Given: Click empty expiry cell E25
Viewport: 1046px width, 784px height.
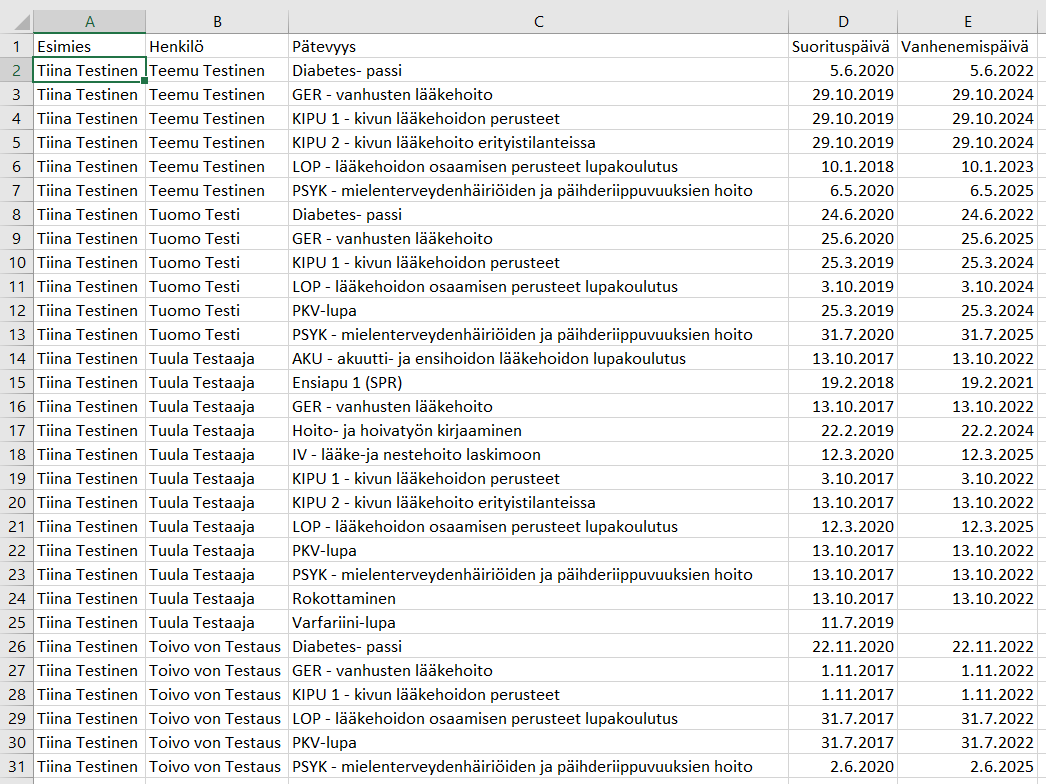Looking at the screenshot, I should (x=967, y=623).
